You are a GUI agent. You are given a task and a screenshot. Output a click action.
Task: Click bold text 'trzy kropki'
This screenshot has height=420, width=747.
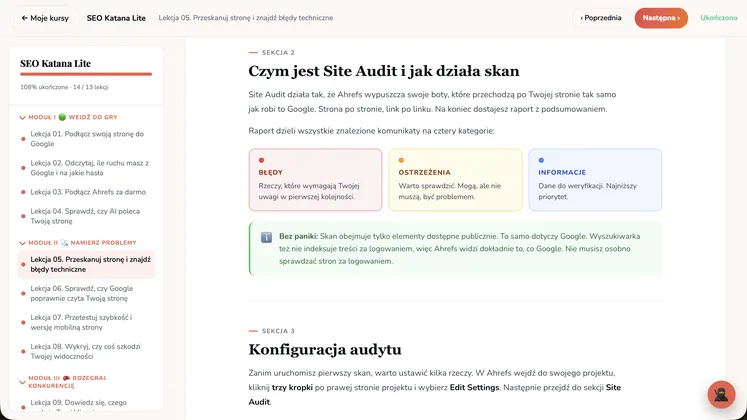292,388
